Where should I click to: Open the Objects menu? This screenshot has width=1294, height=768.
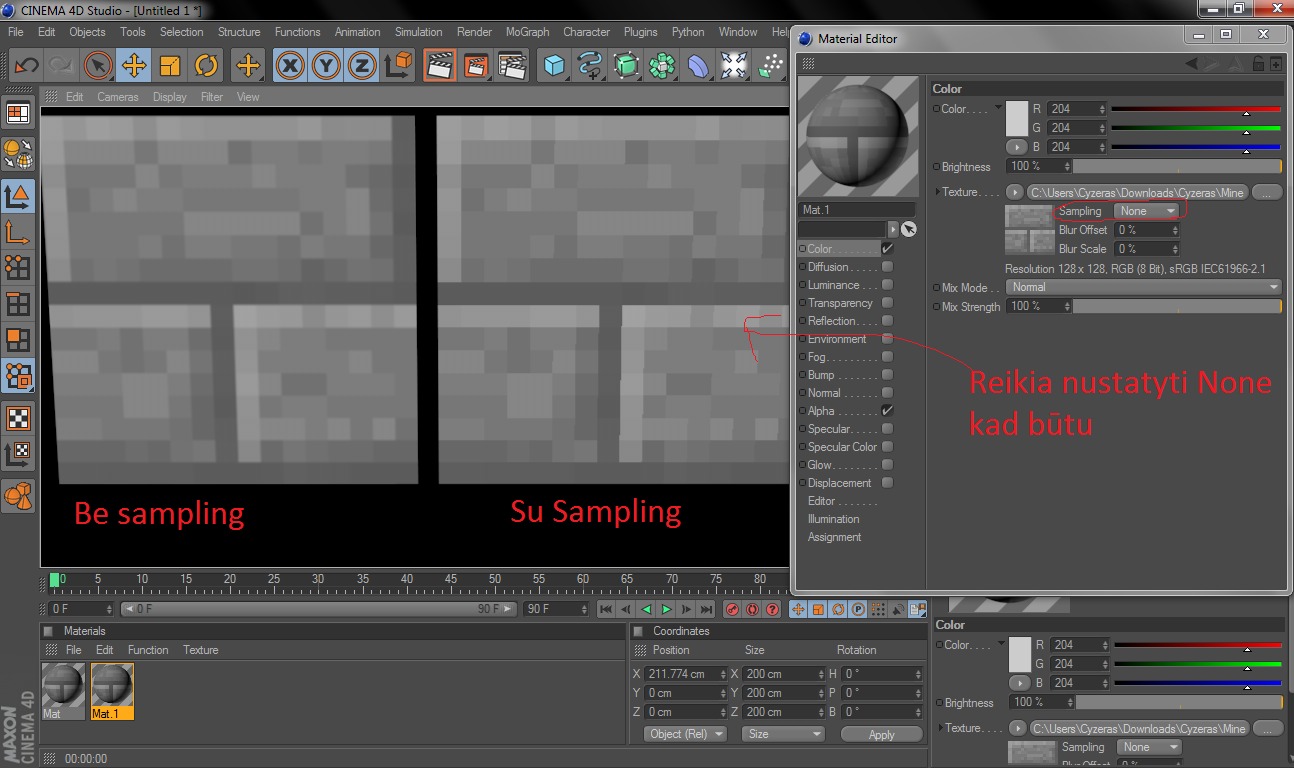(87, 32)
